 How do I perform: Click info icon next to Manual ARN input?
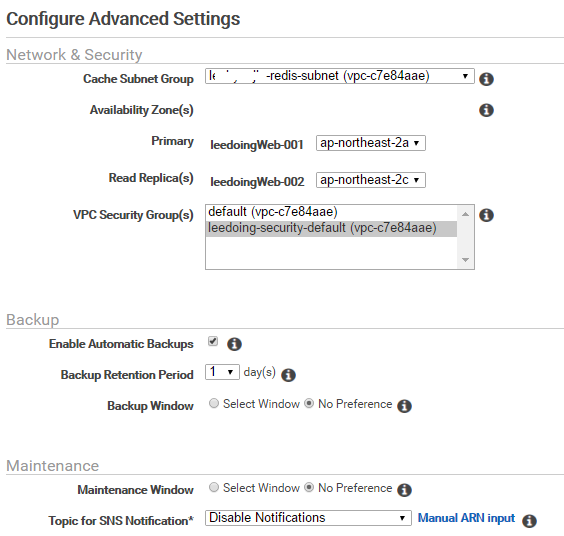click(x=529, y=521)
